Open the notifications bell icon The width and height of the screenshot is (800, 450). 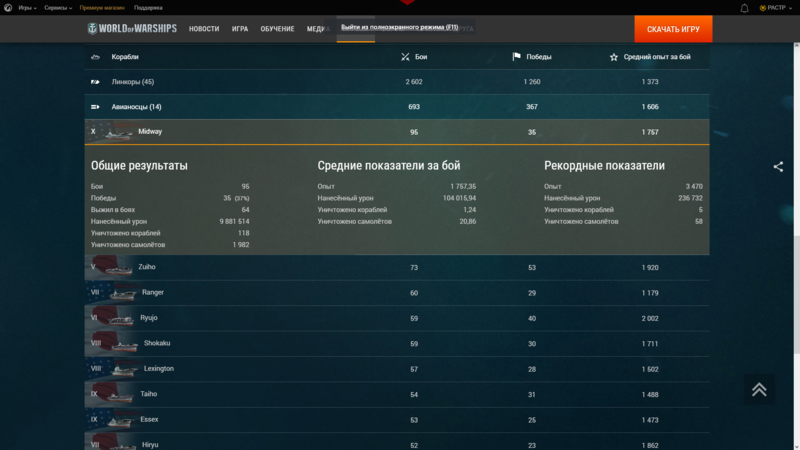[x=744, y=8]
